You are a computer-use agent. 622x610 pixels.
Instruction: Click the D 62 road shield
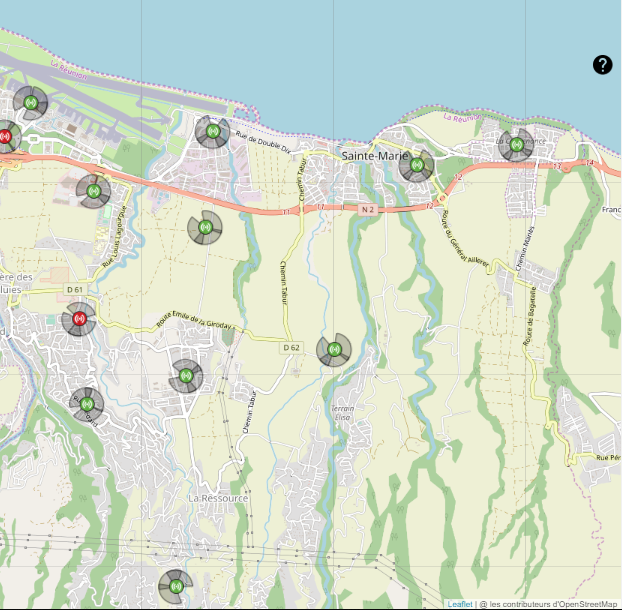point(291,347)
